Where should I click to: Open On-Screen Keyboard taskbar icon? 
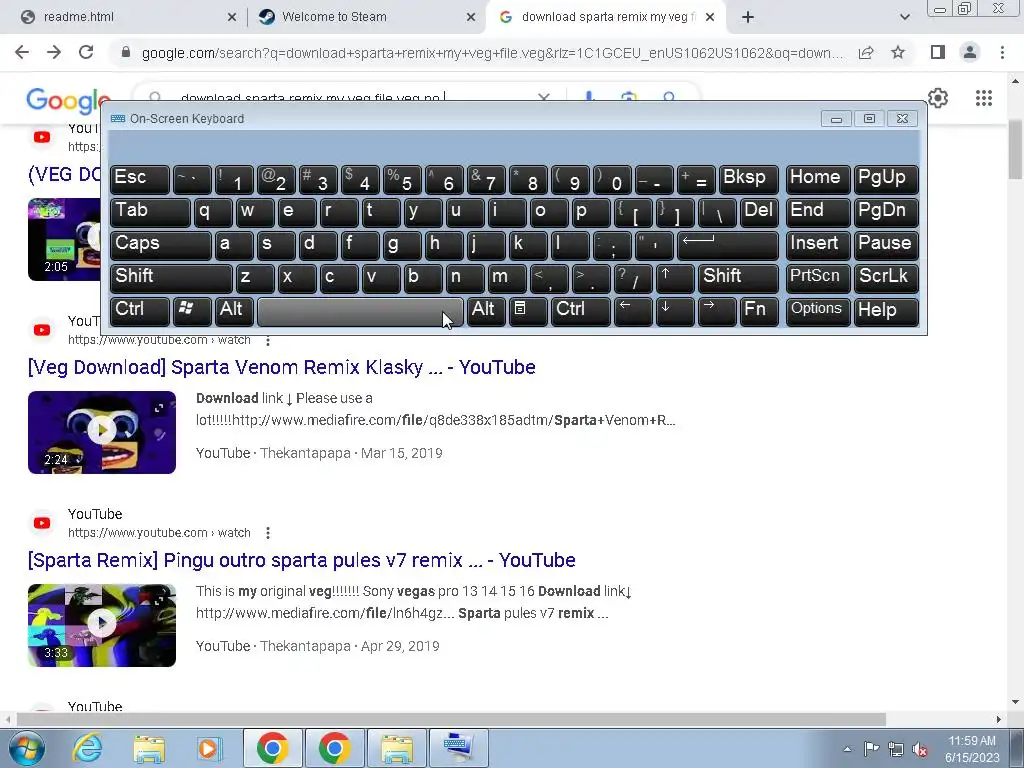click(x=457, y=748)
